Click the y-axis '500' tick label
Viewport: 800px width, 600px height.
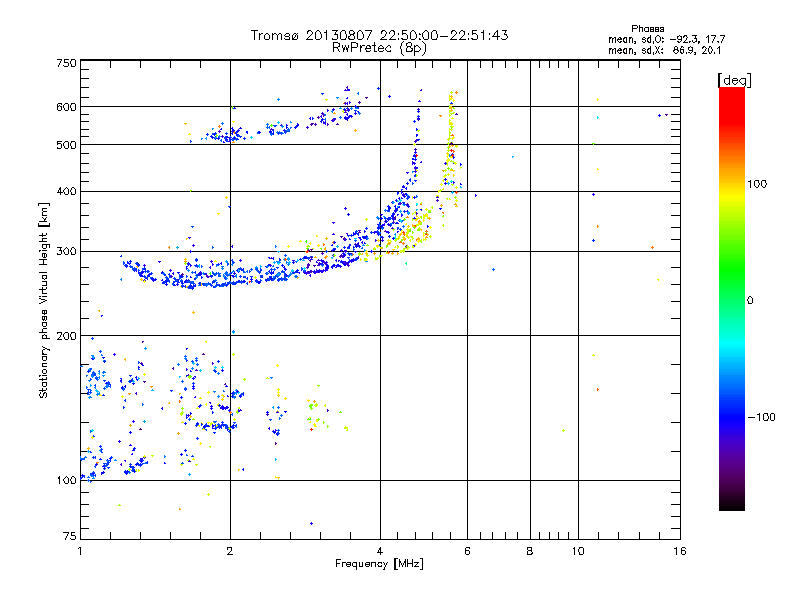click(x=66, y=145)
